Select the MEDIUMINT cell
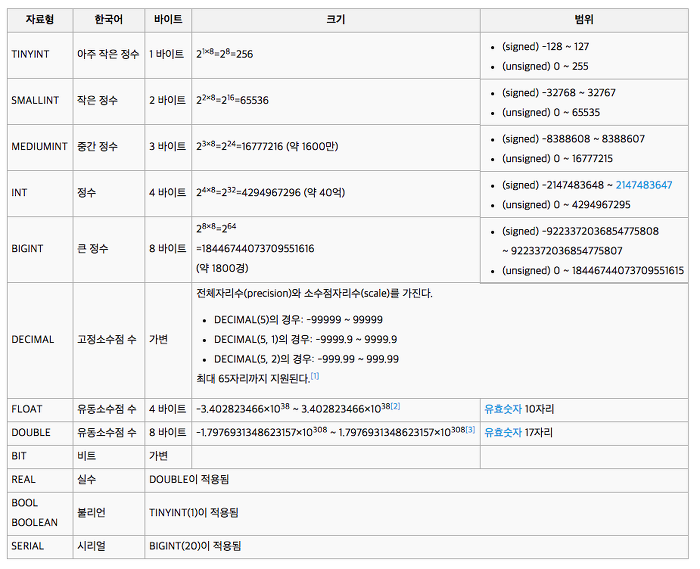The image size is (700, 569). pos(40,147)
